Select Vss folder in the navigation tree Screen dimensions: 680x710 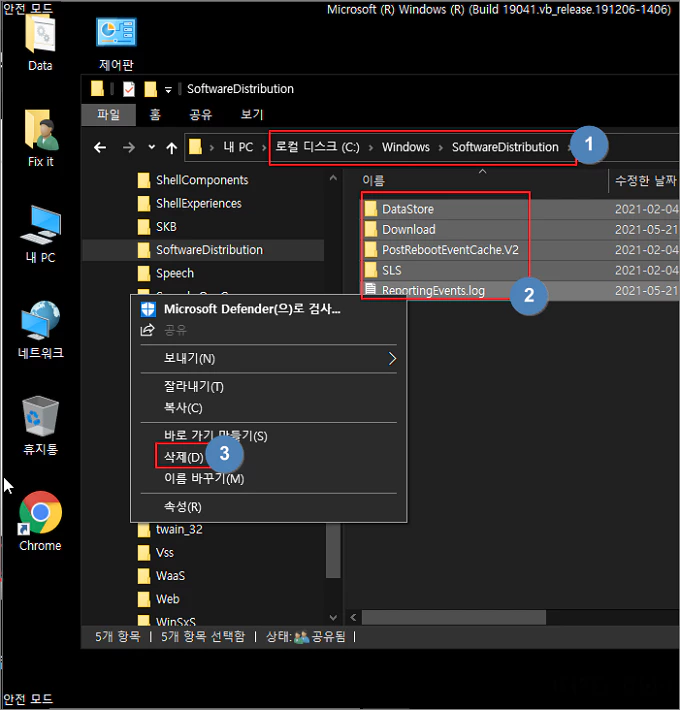(165, 553)
